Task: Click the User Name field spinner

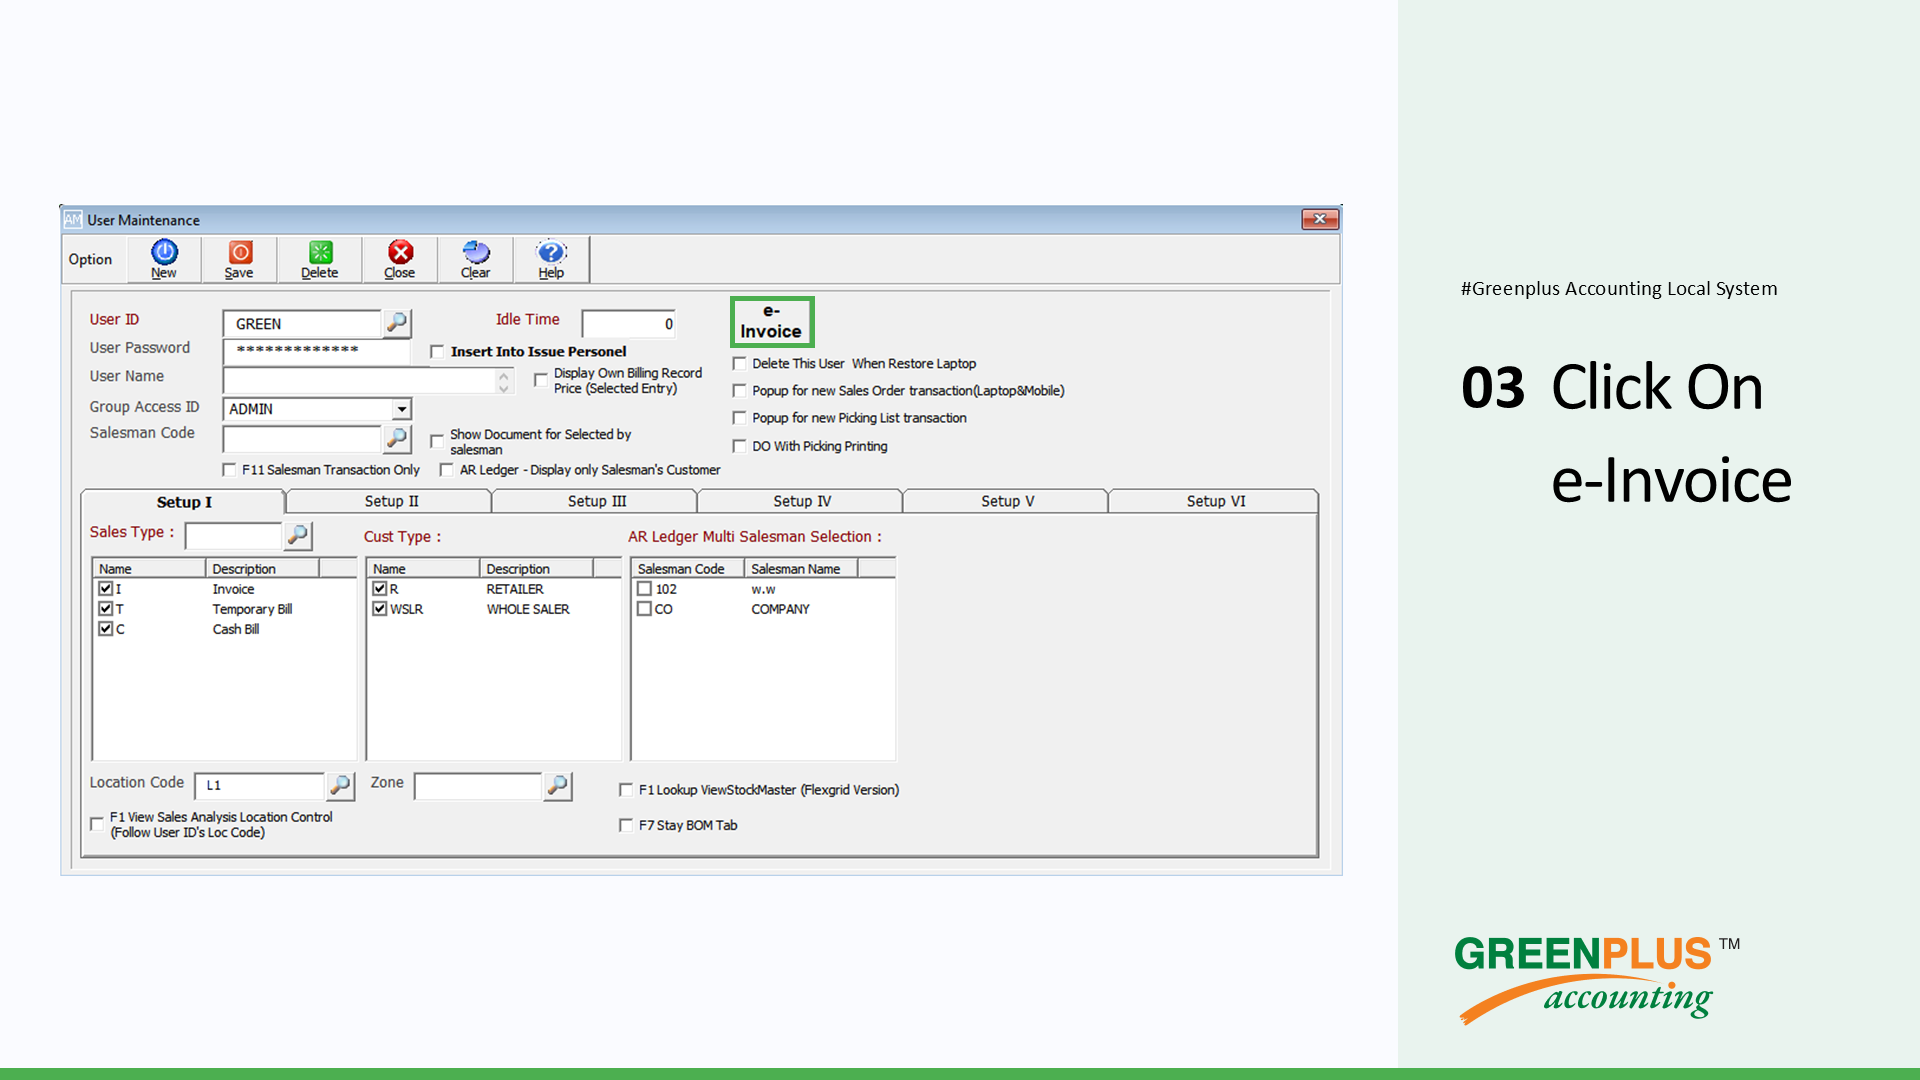Action: [504, 381]
